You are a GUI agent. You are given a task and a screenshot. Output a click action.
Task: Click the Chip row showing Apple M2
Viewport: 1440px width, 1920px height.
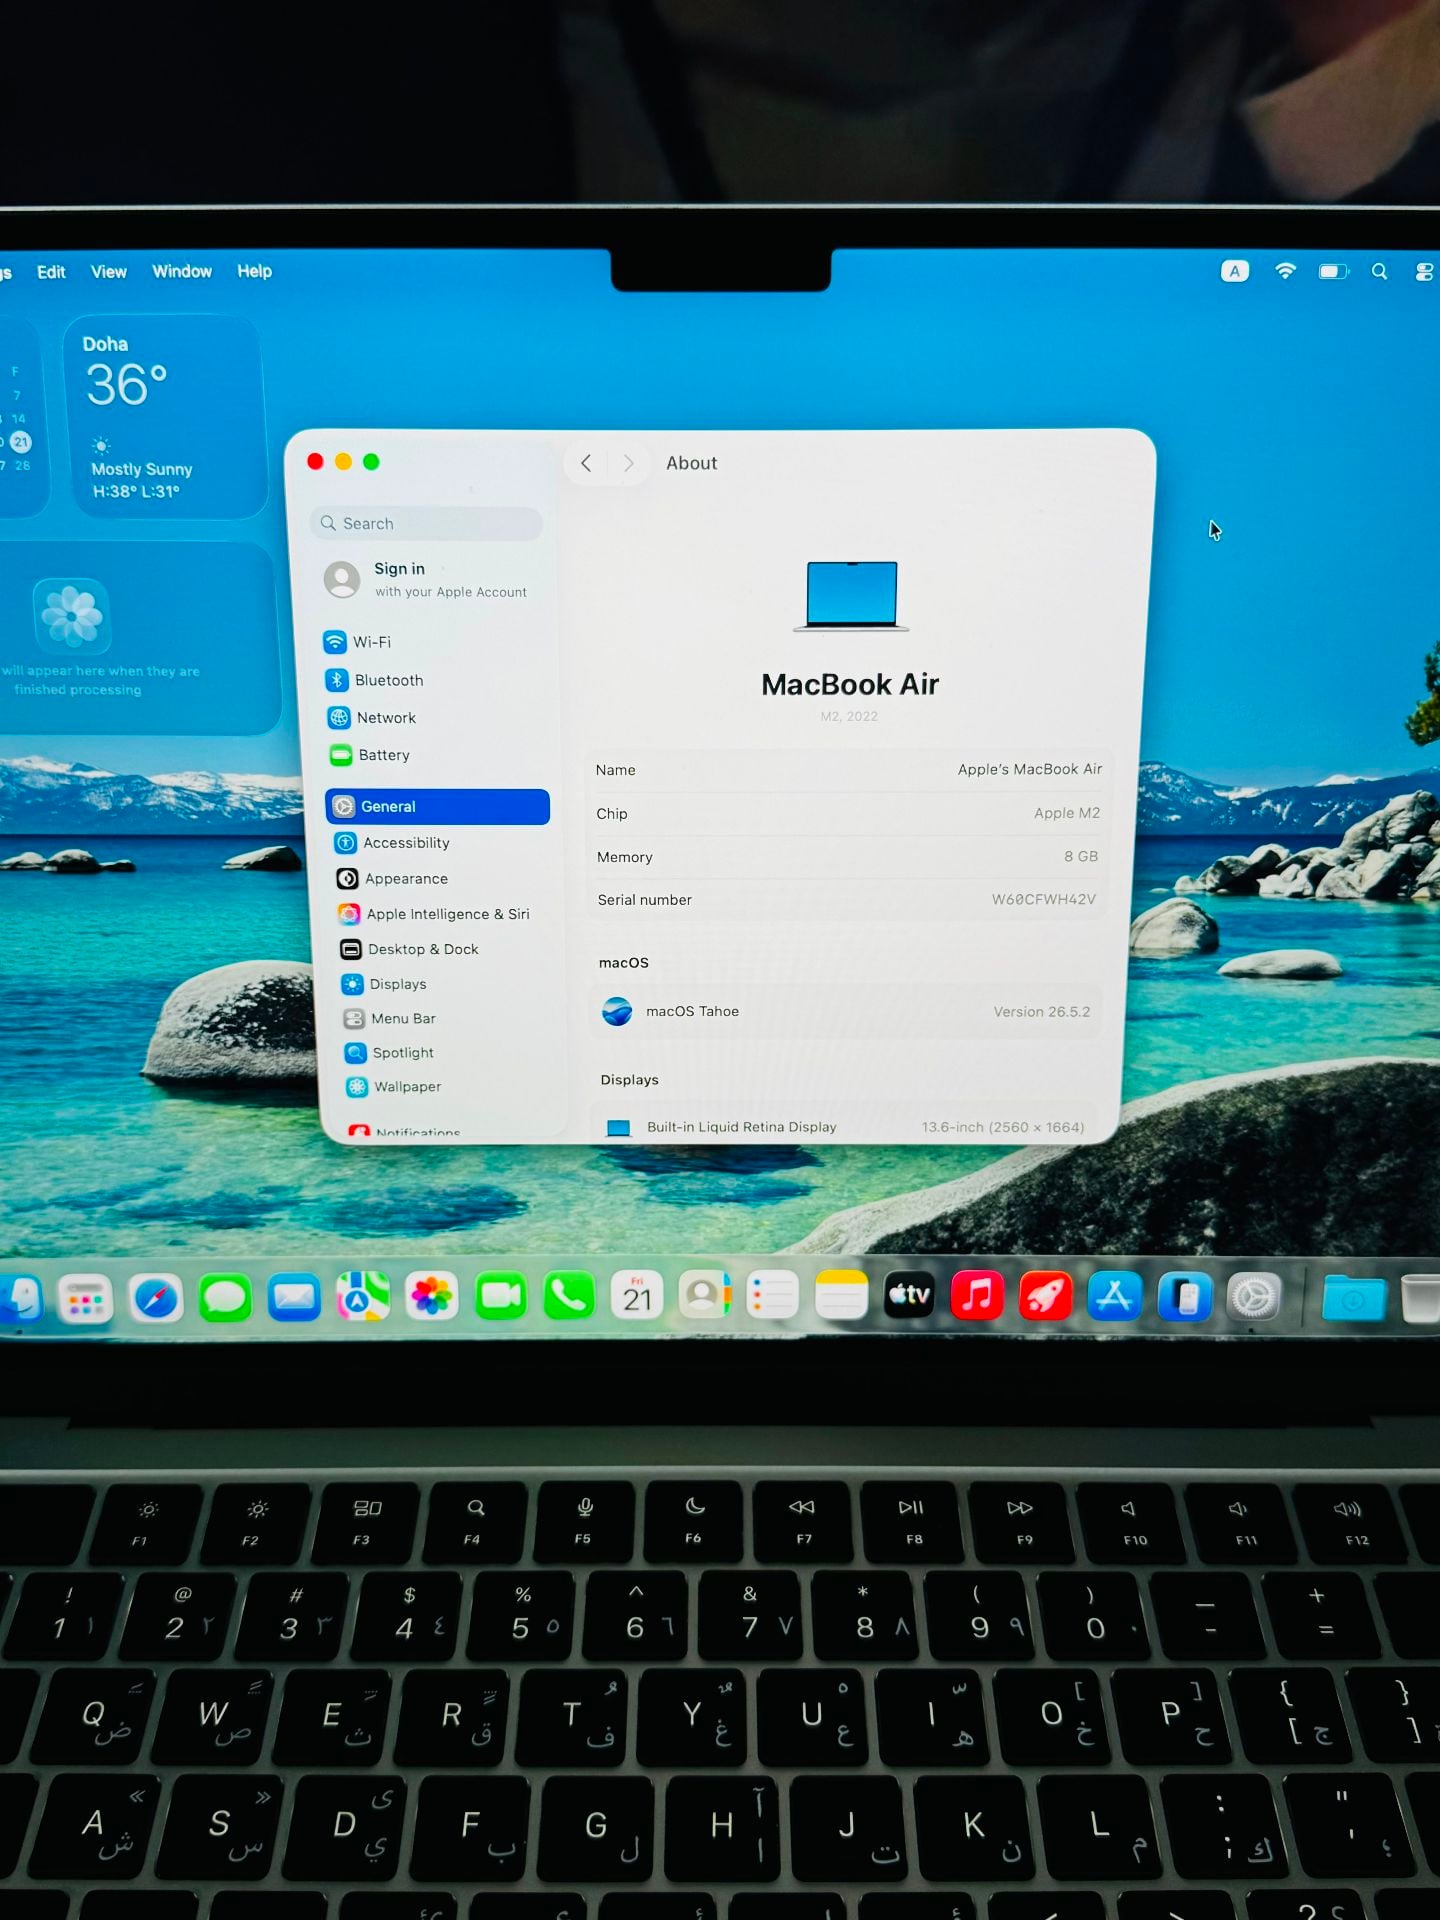(x=848, y=813)
